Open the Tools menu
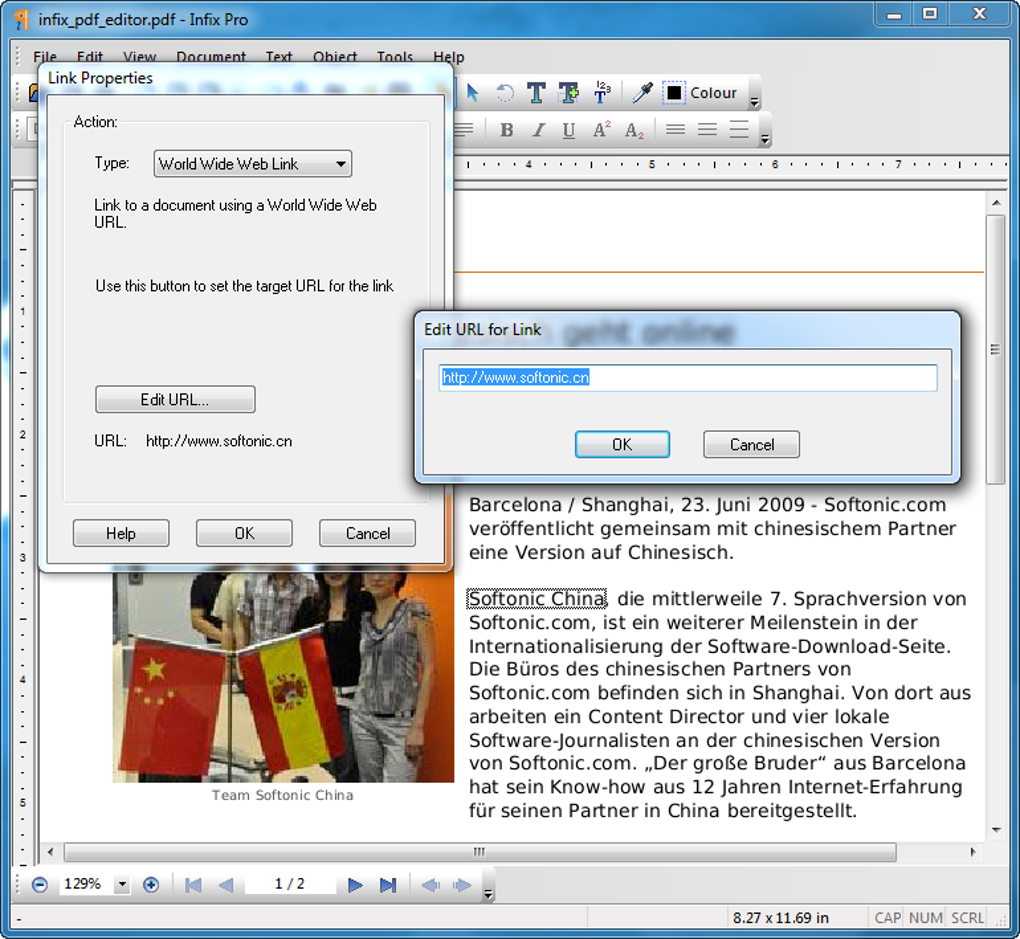The width and height of the screenshot is (1020, 939). coord(395,57)
